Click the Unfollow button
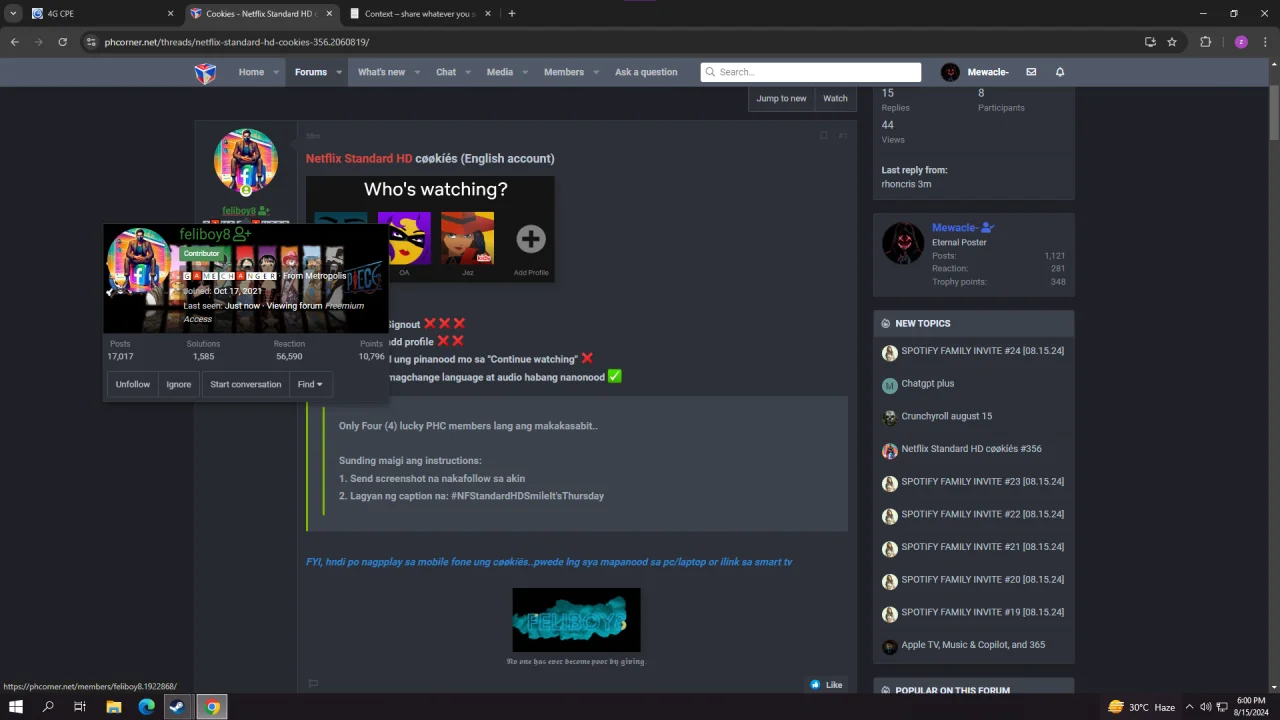1280x720 pixels. 133,384
